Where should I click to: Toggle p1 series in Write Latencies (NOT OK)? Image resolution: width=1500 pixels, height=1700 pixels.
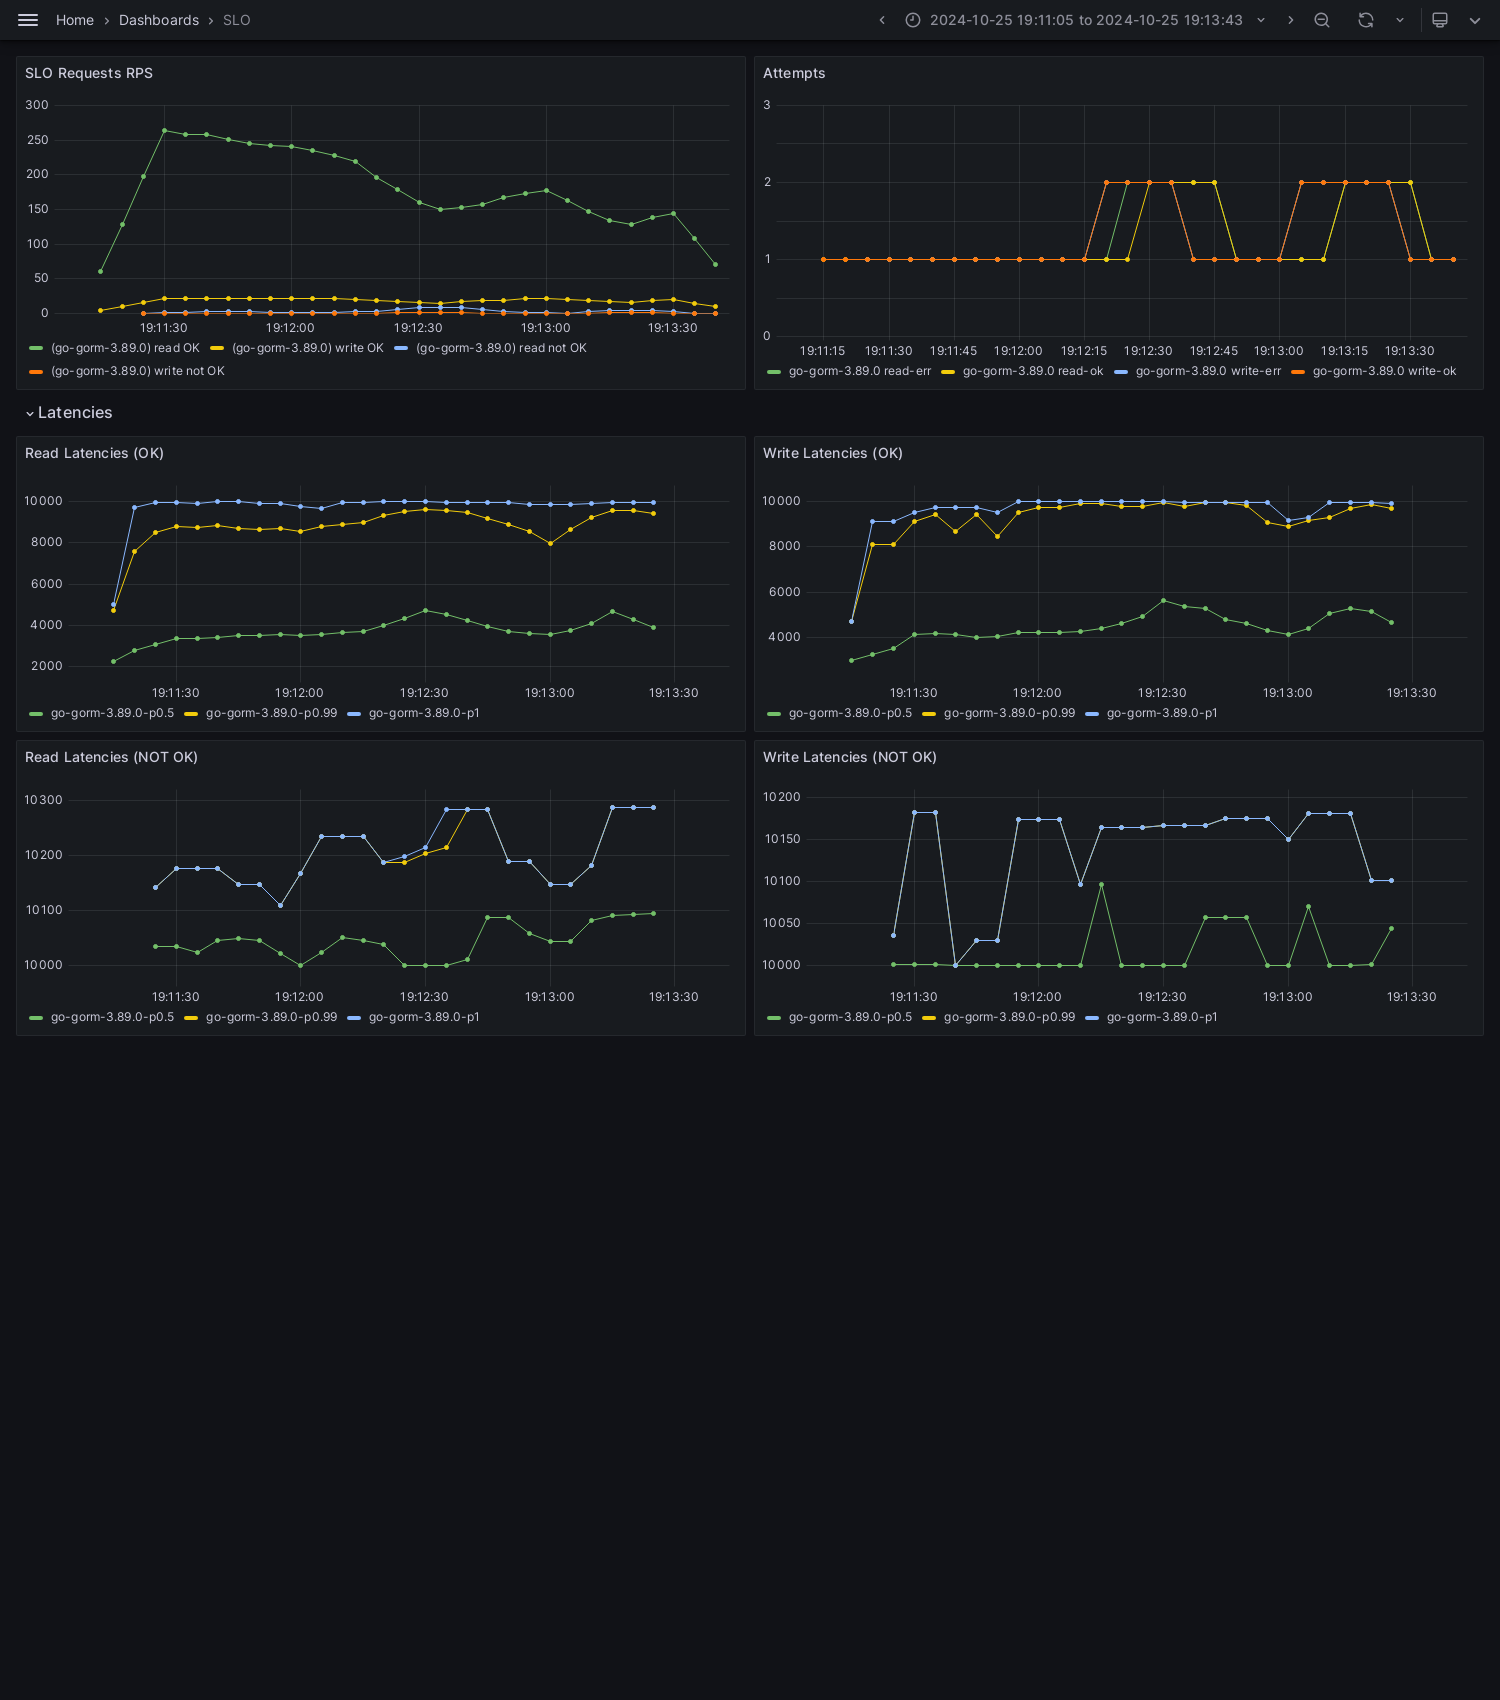point(1162,1017)
